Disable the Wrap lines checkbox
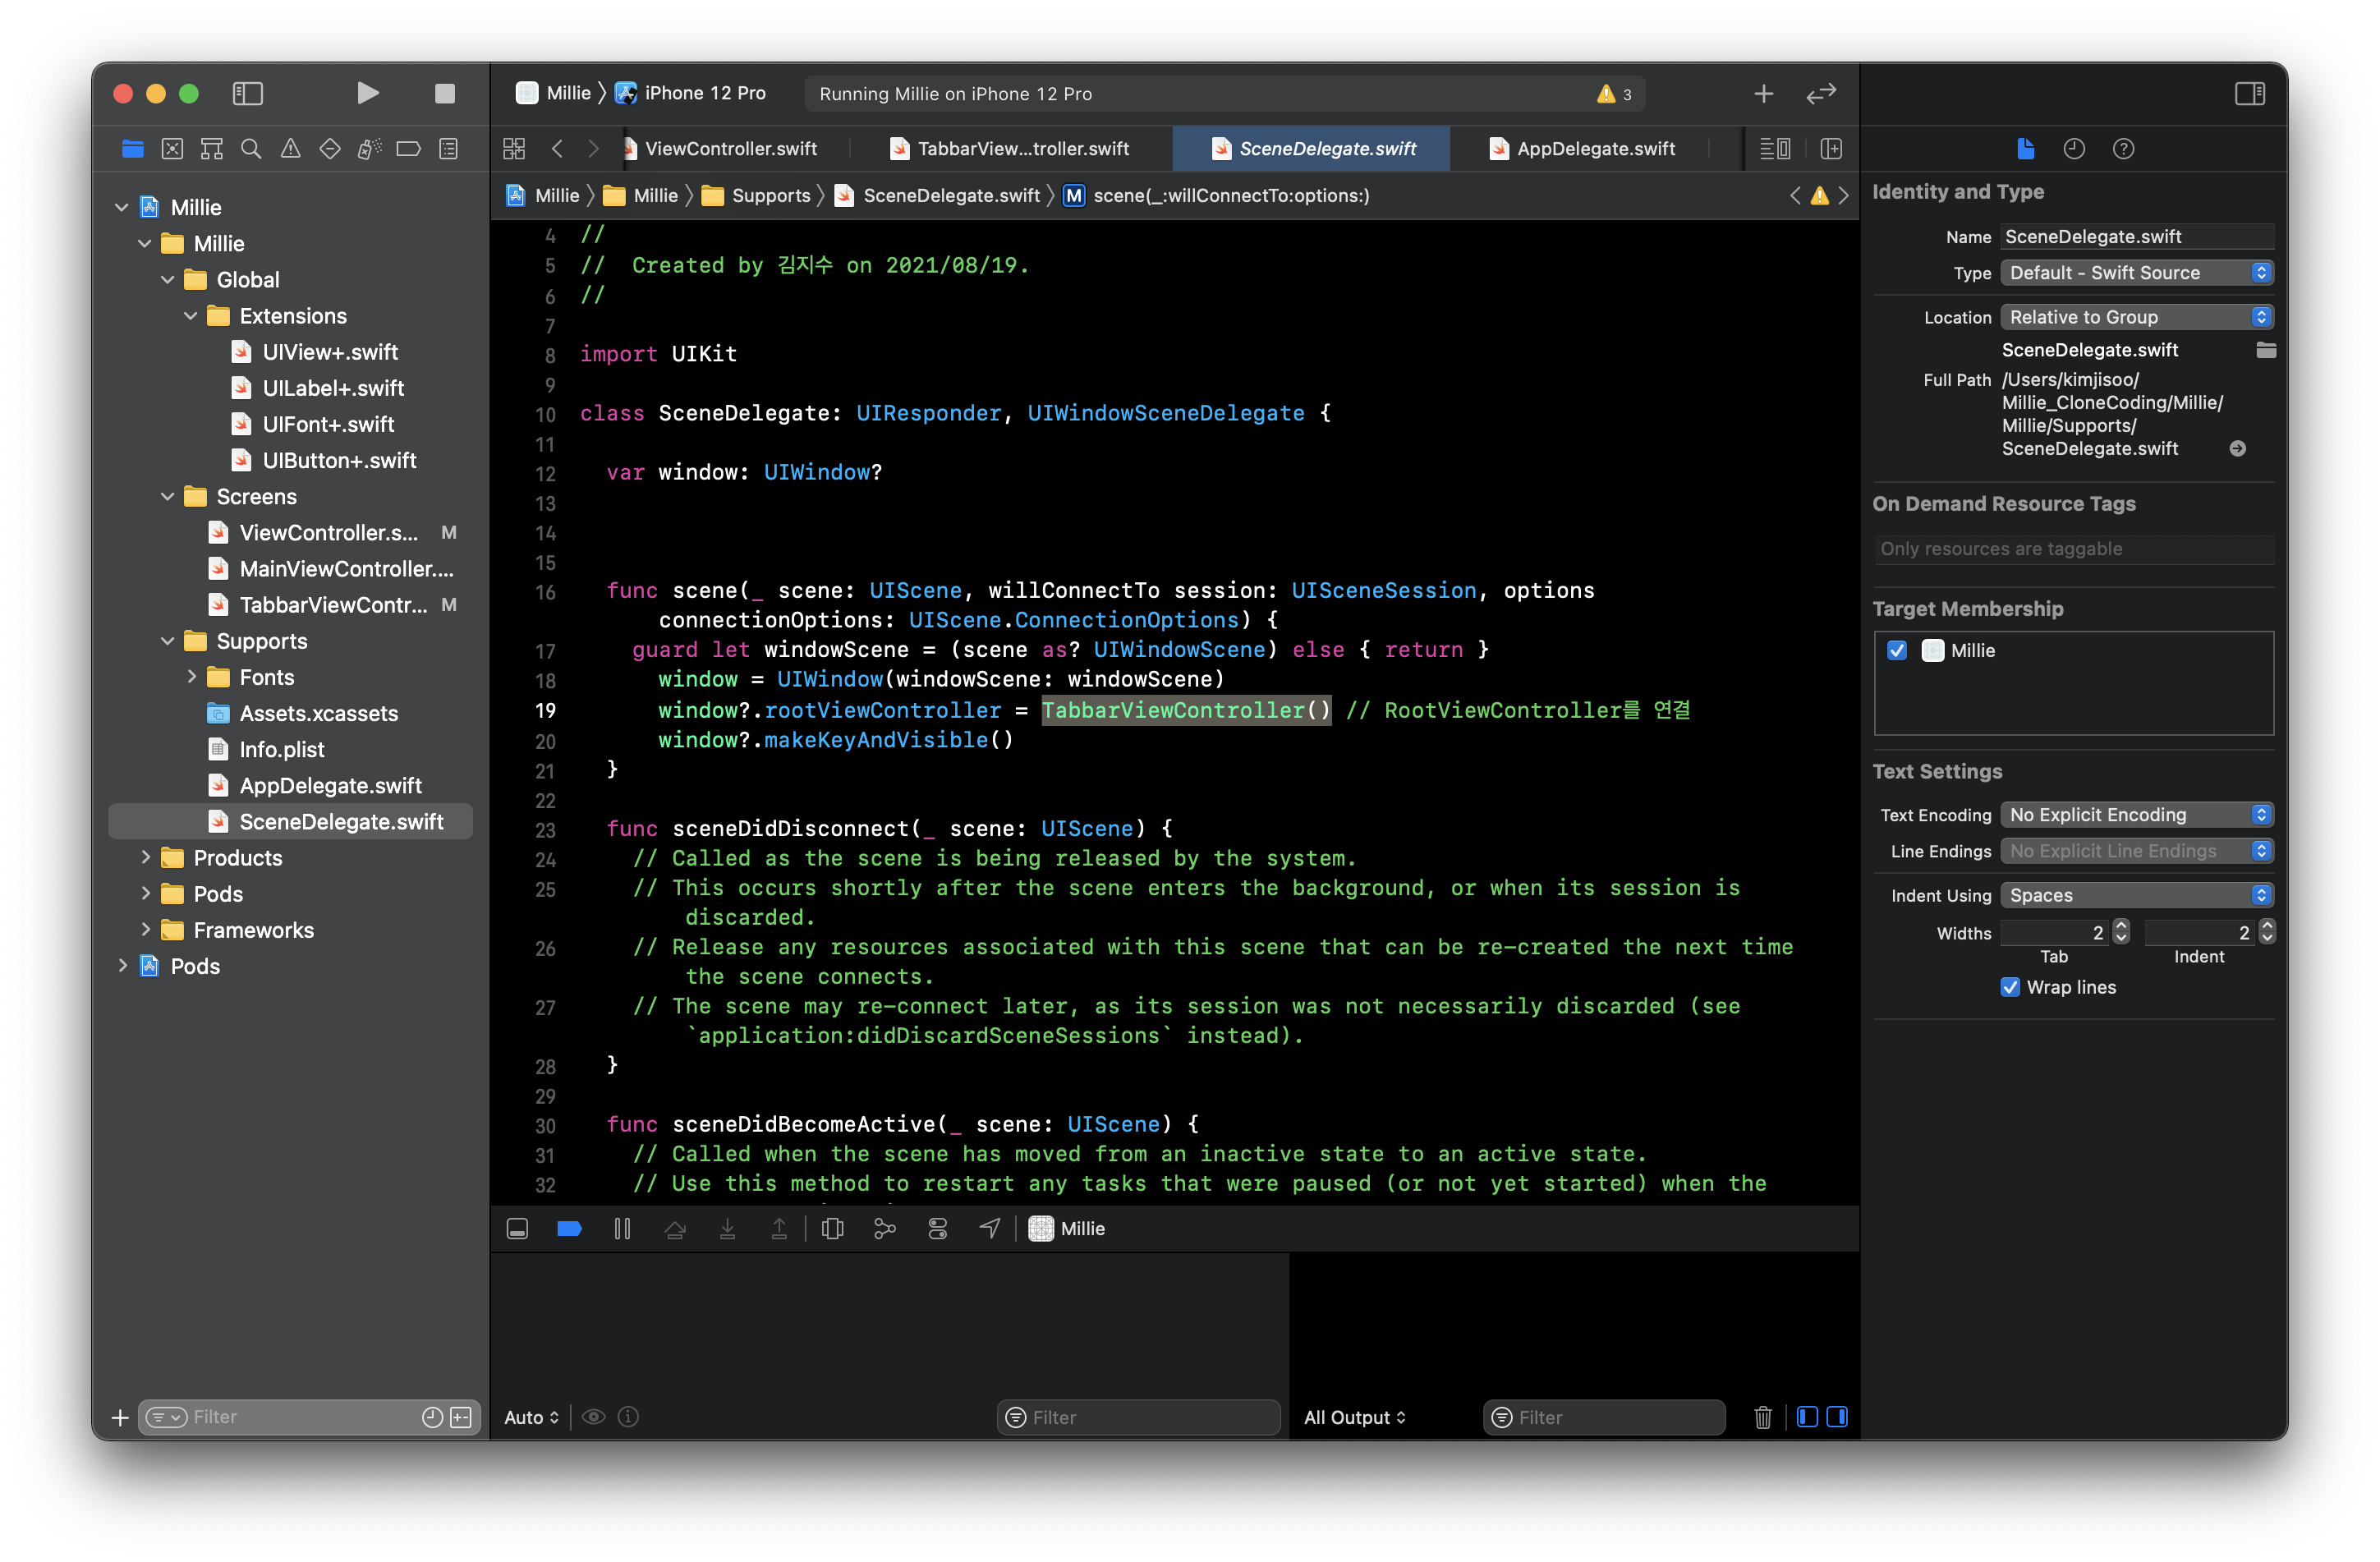This screenshot has height=1562, width=2380. (2010, 987)
